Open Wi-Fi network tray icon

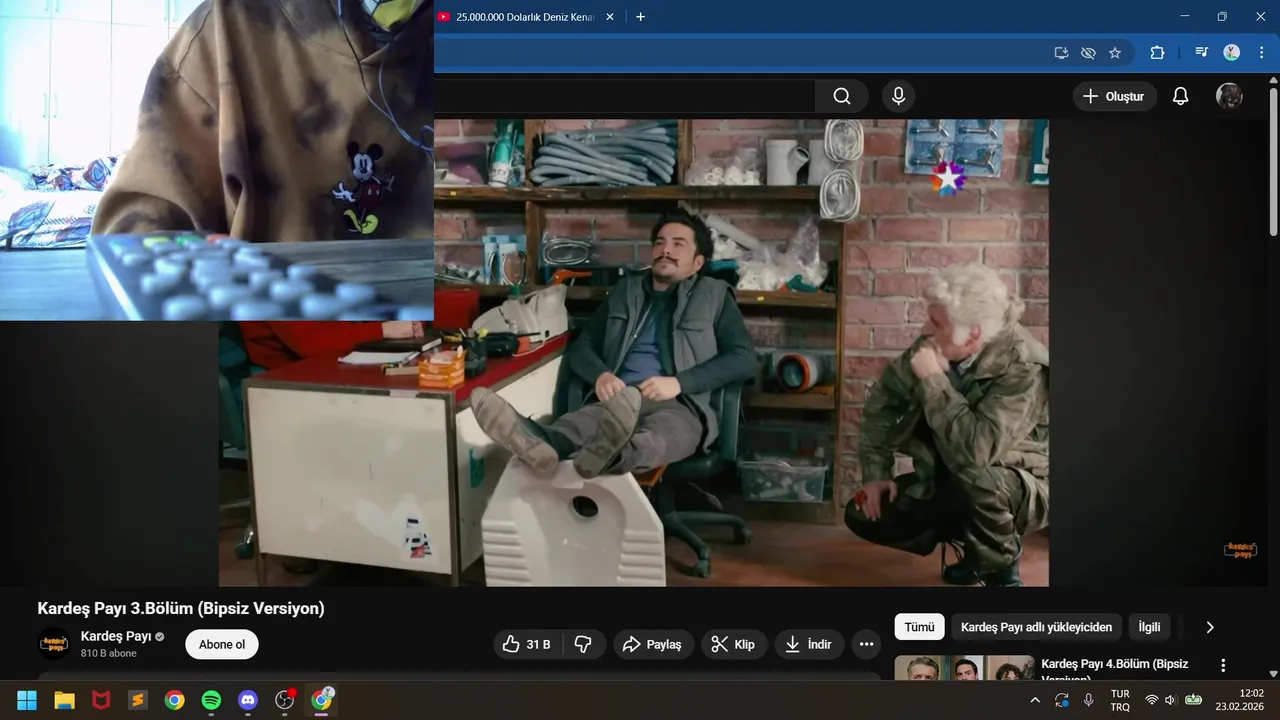[1152, 700]
